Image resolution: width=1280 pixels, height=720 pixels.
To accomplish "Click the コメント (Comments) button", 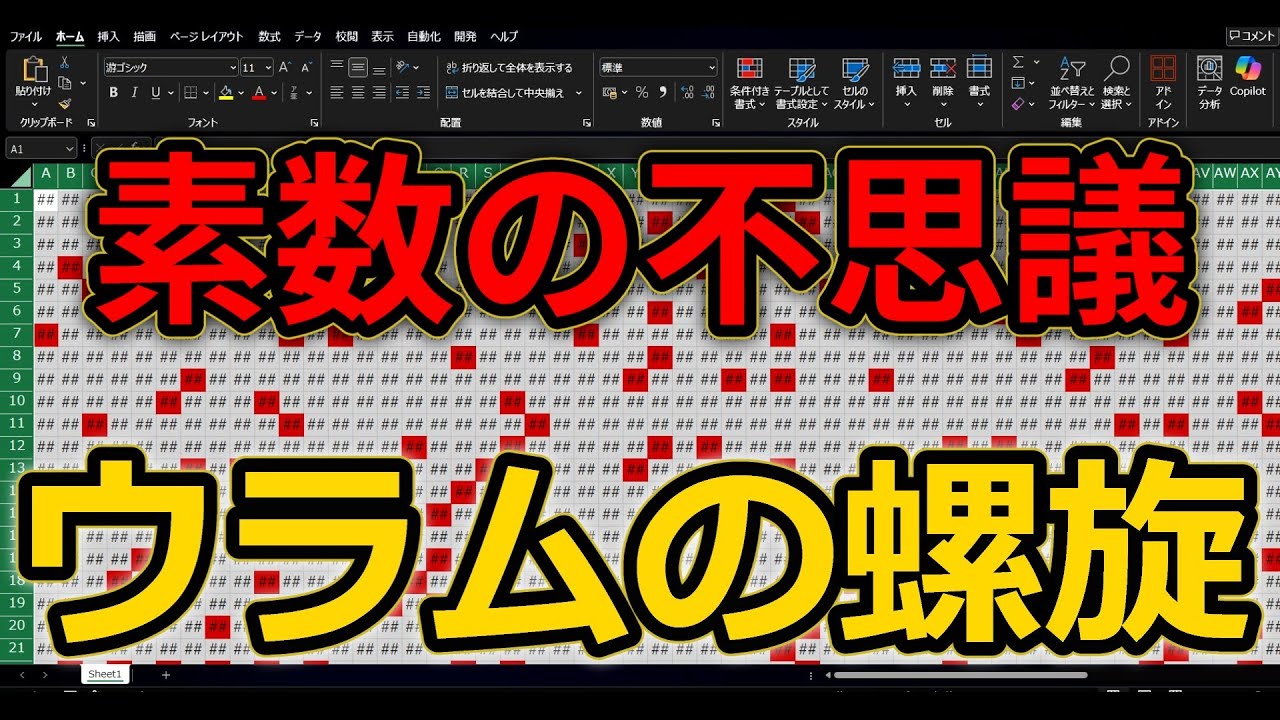I will pyautogui.click(x=1252, y=36).
